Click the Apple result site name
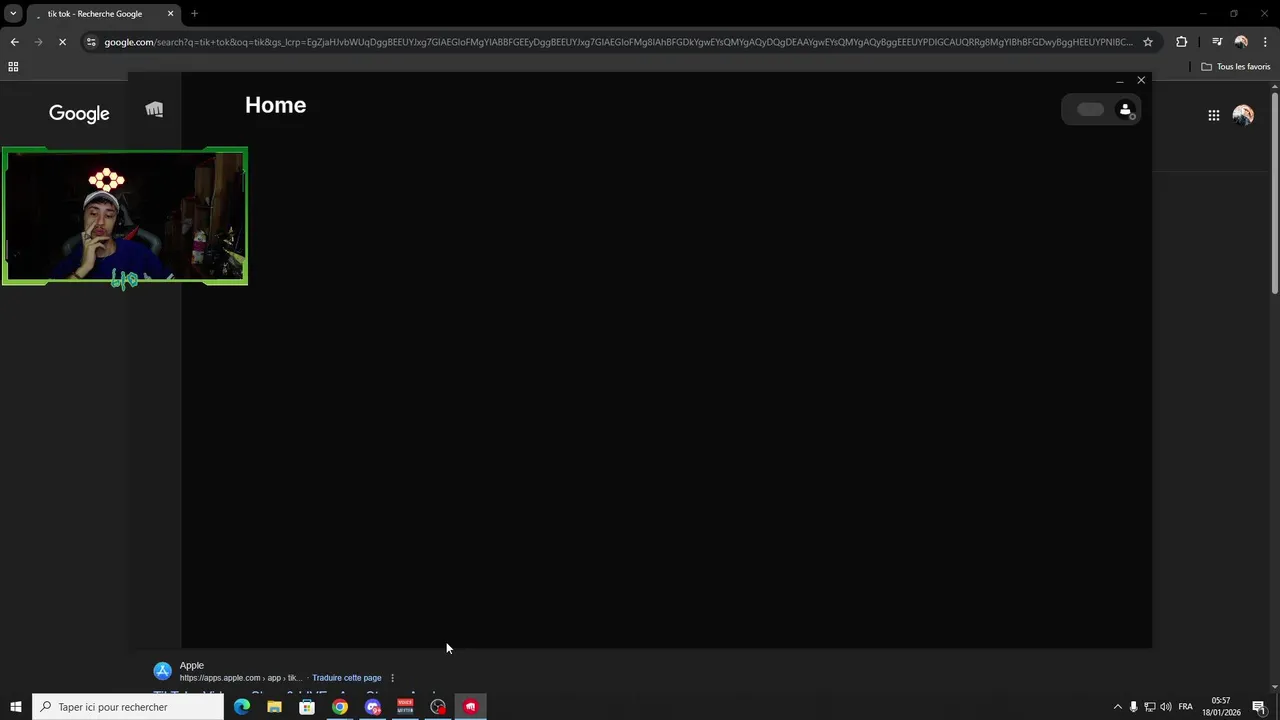 tap(192, 665)
